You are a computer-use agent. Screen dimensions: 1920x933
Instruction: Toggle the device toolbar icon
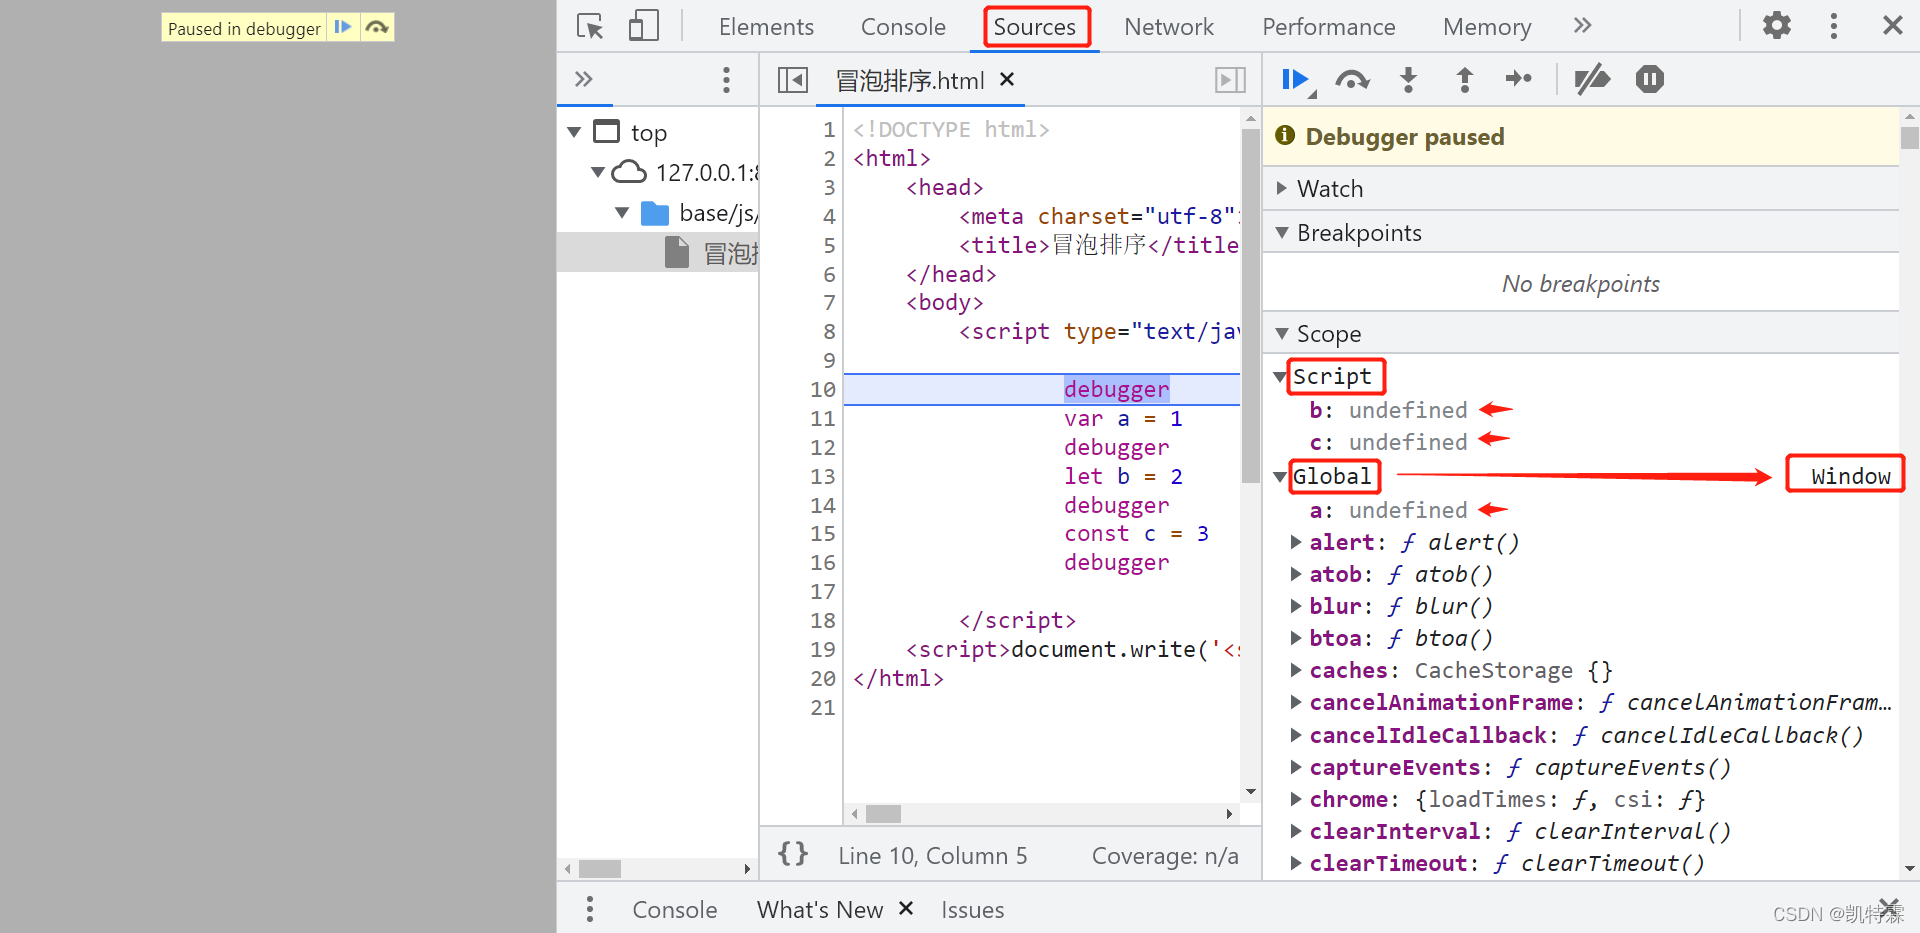tap(643, 26)
